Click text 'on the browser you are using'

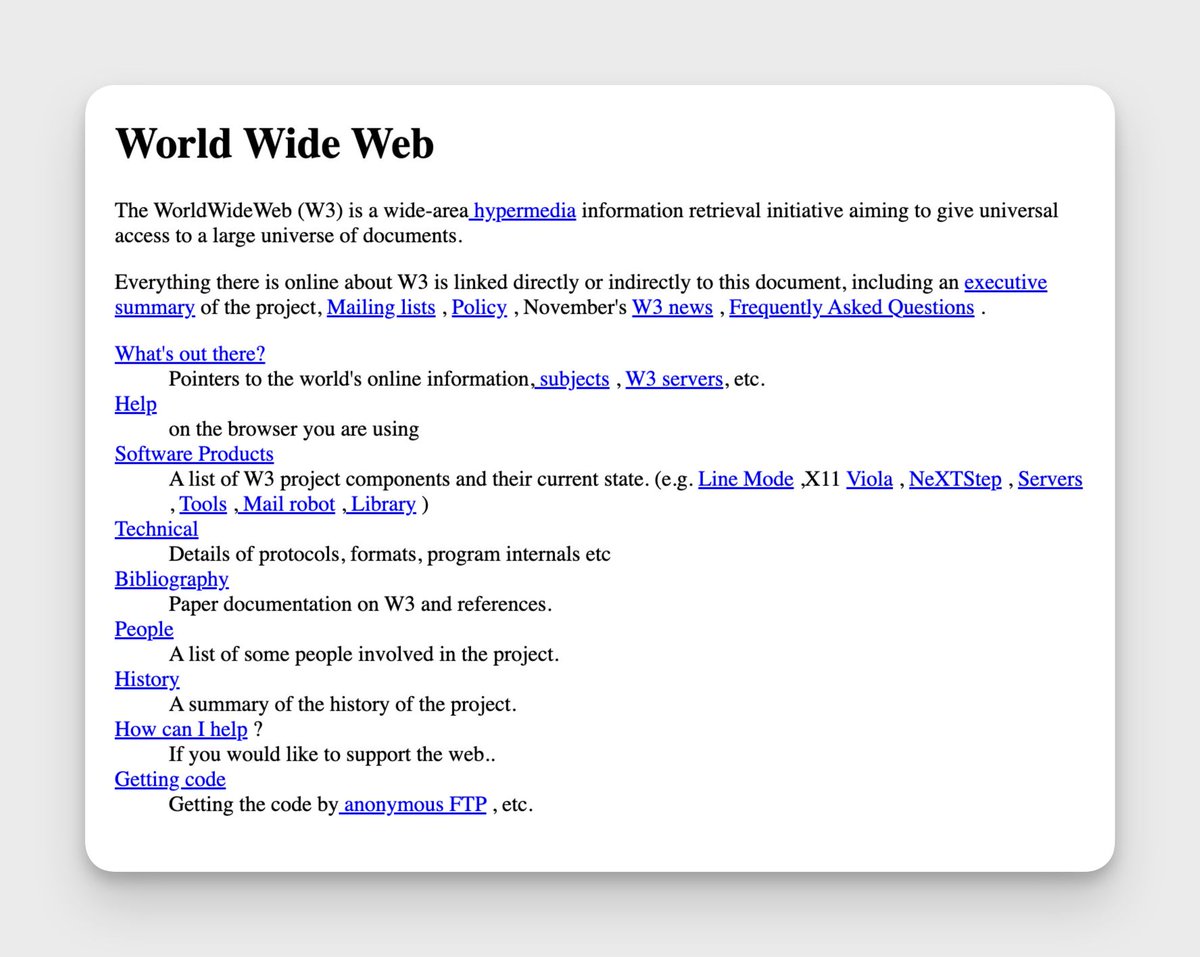click(294, 430)
